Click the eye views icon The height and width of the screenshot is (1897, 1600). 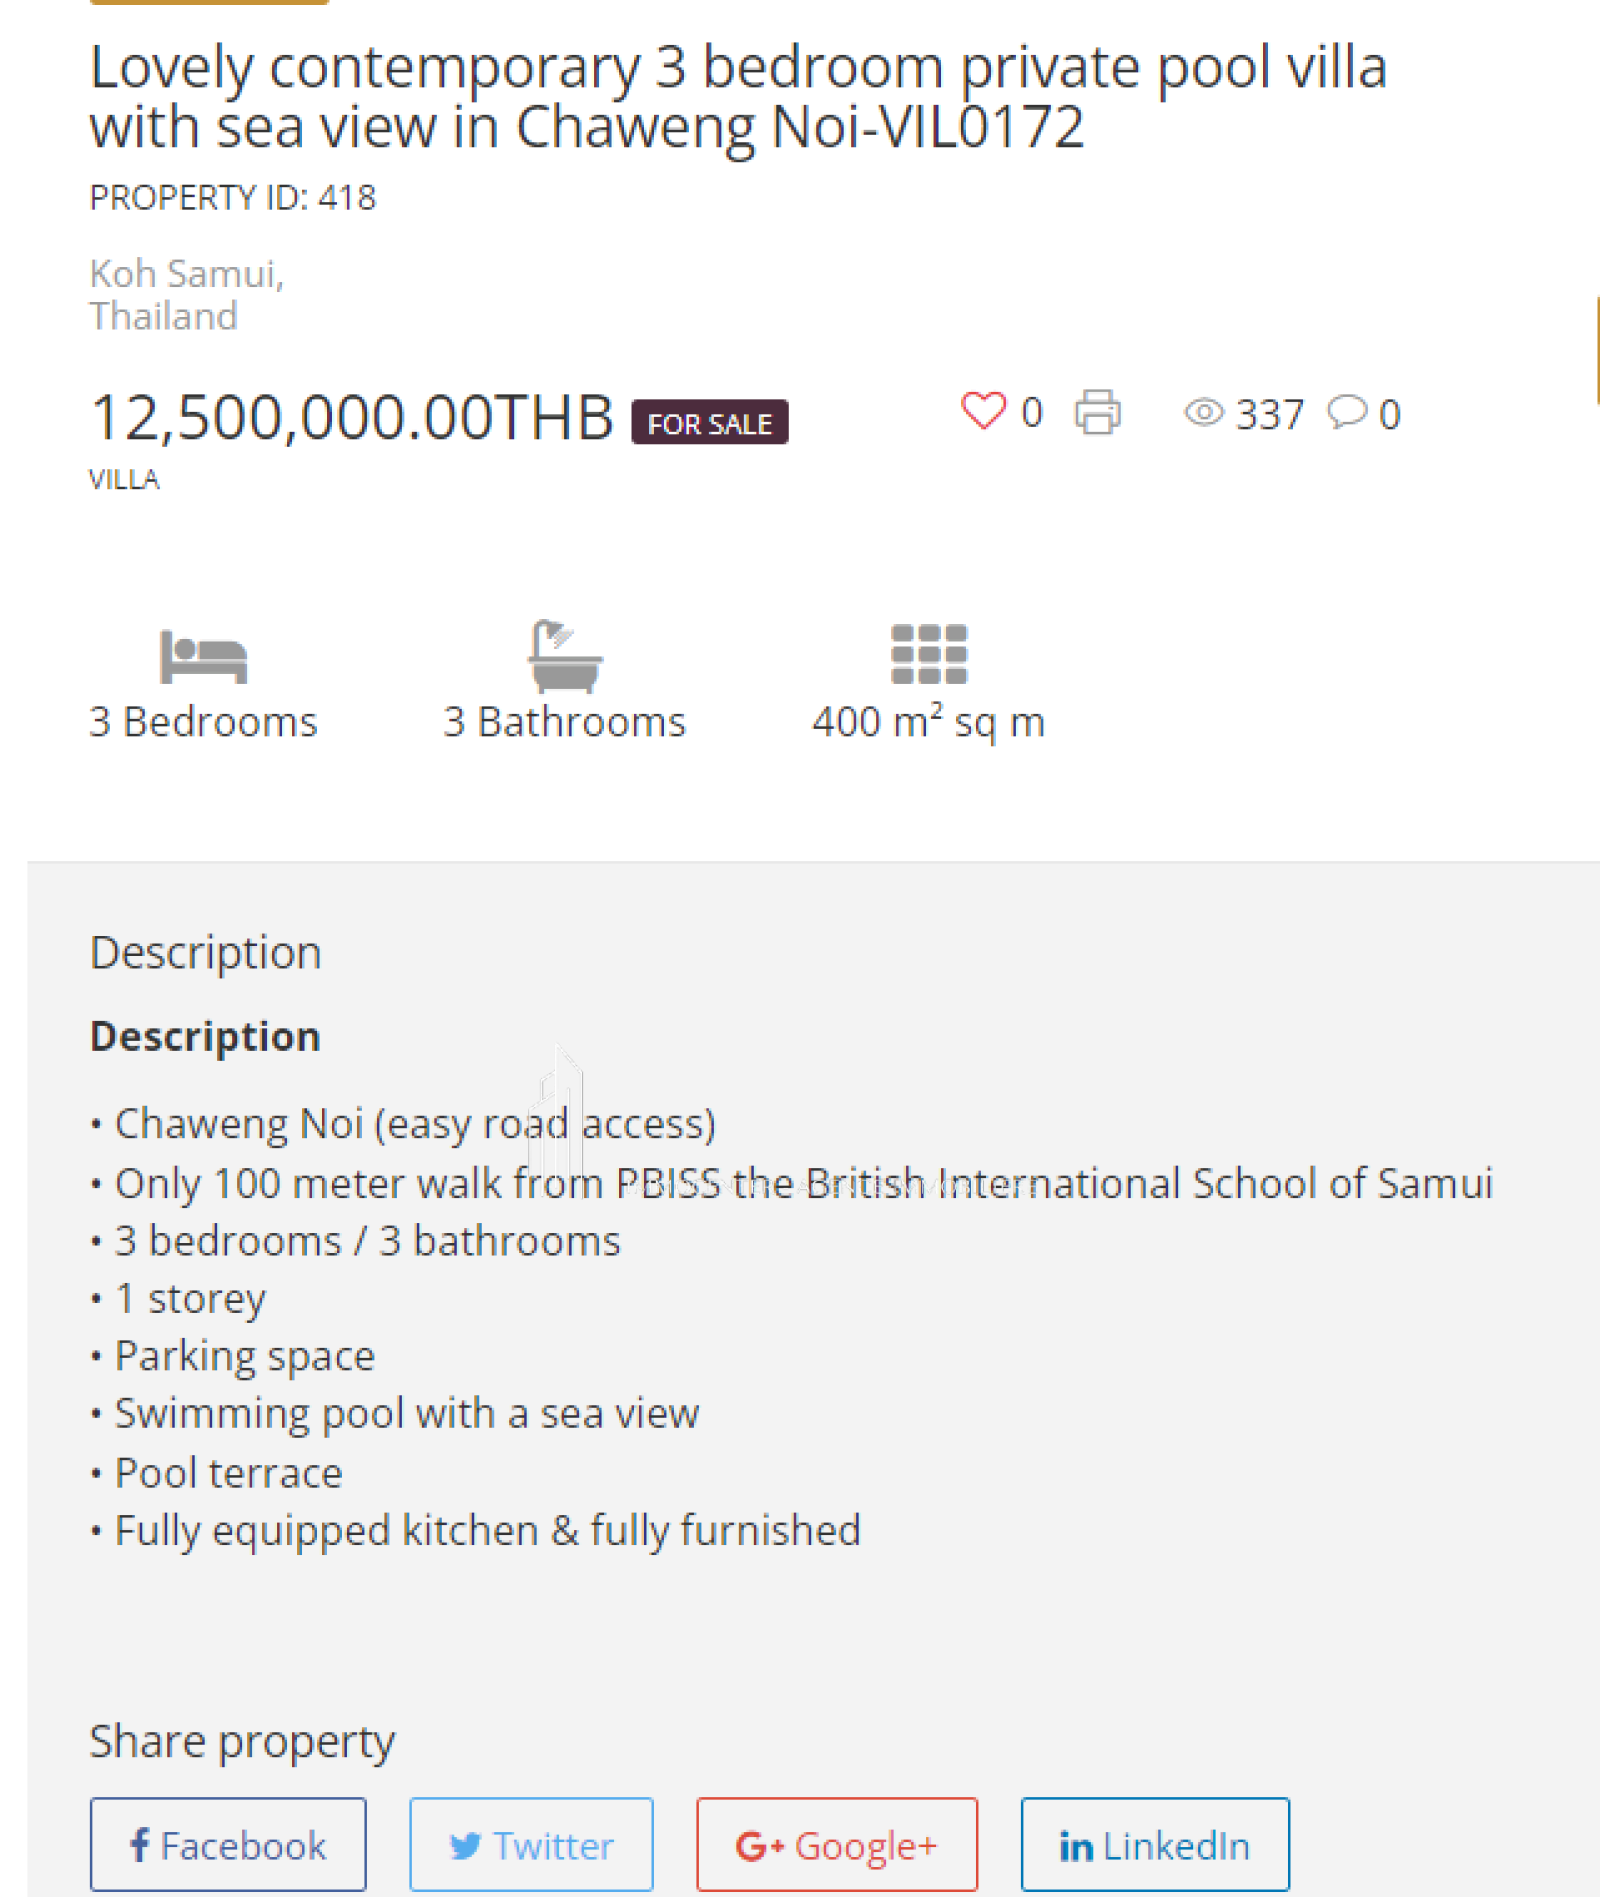(1204, 412)
